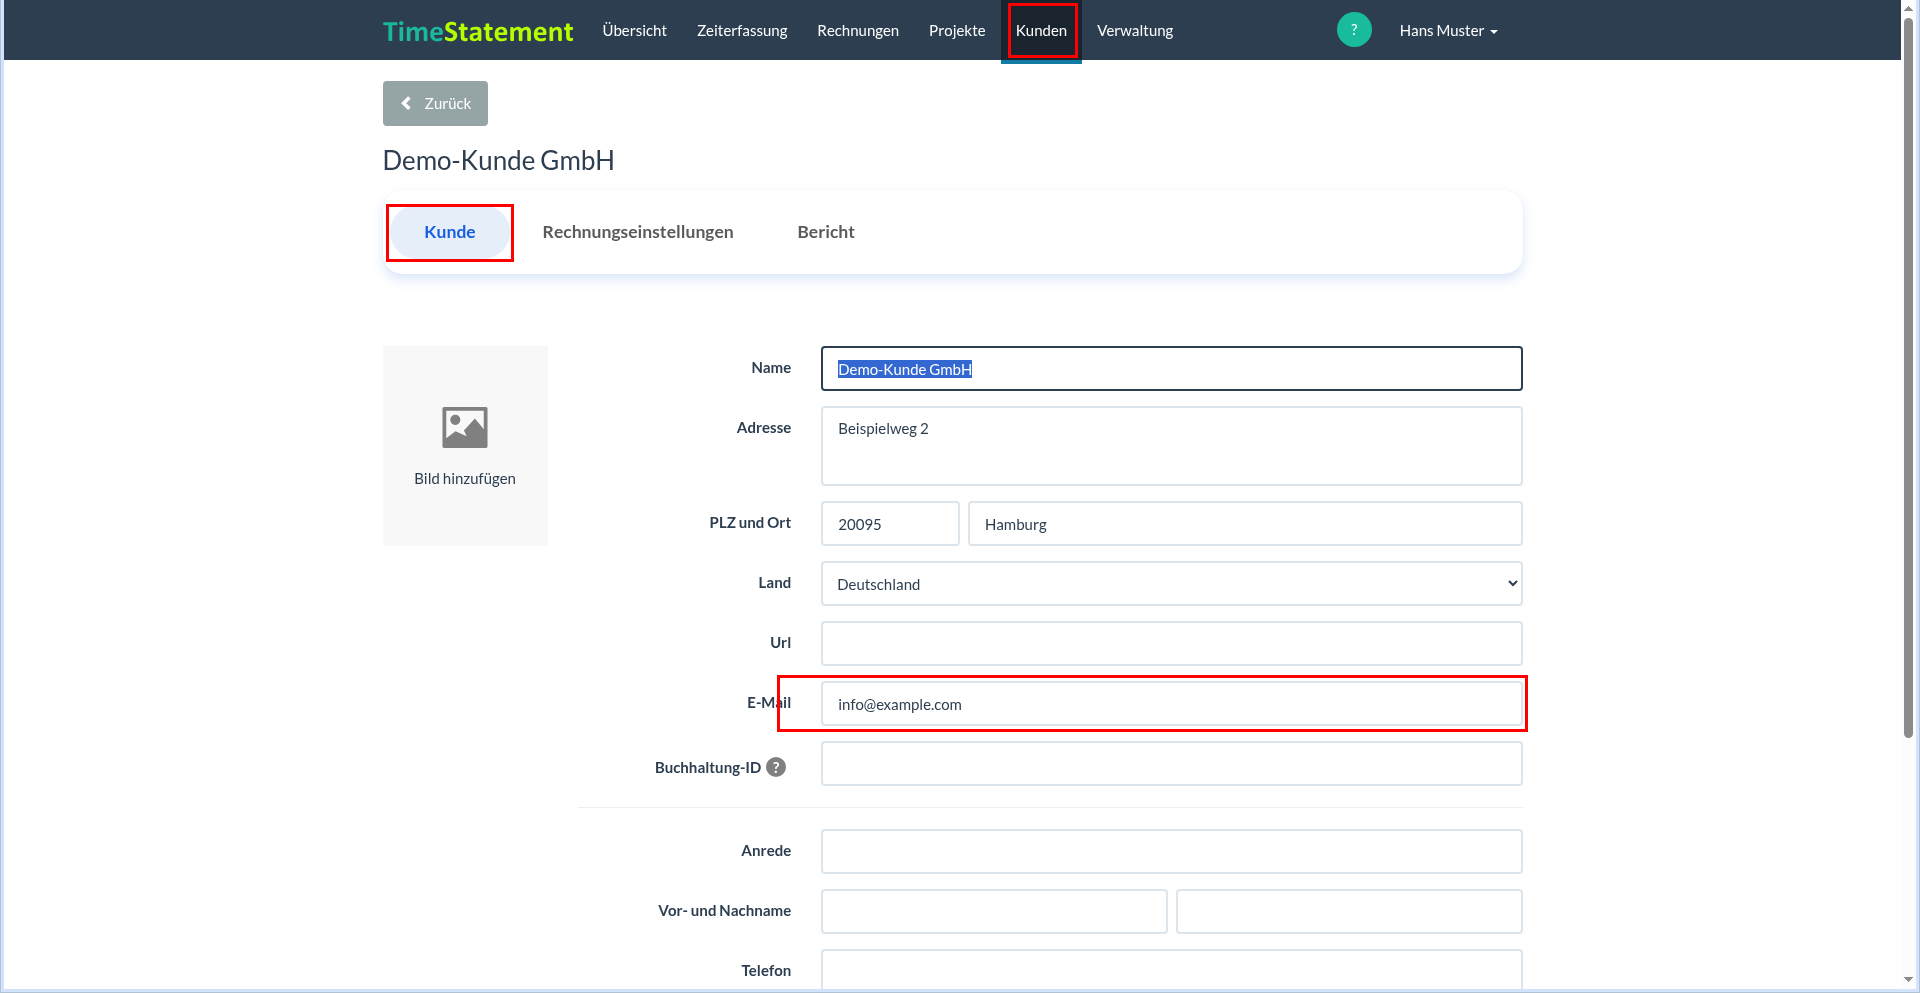Click the vertical page scrollbar
The image size is (1920, 993).
(x=1908, y=380)
